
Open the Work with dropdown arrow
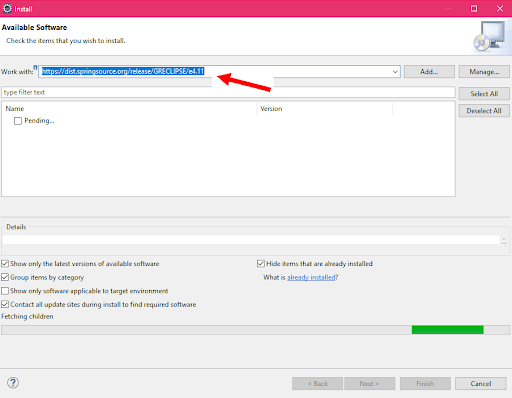395,72
